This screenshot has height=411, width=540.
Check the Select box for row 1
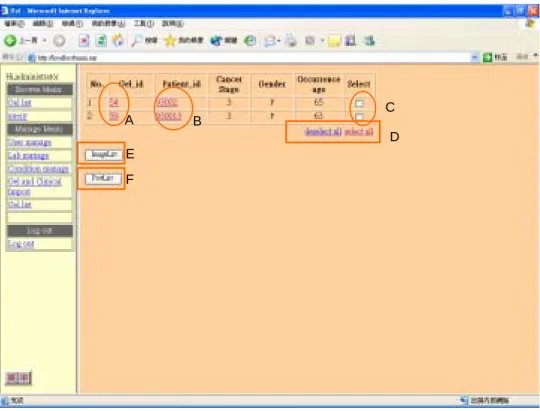pos(359,103)
